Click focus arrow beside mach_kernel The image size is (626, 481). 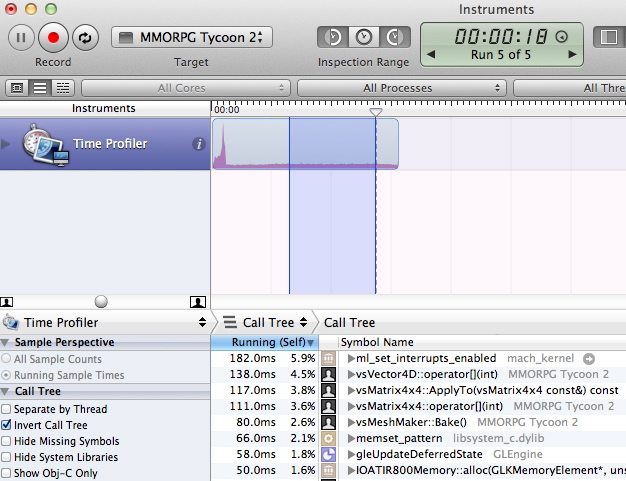tap(589, 359)
